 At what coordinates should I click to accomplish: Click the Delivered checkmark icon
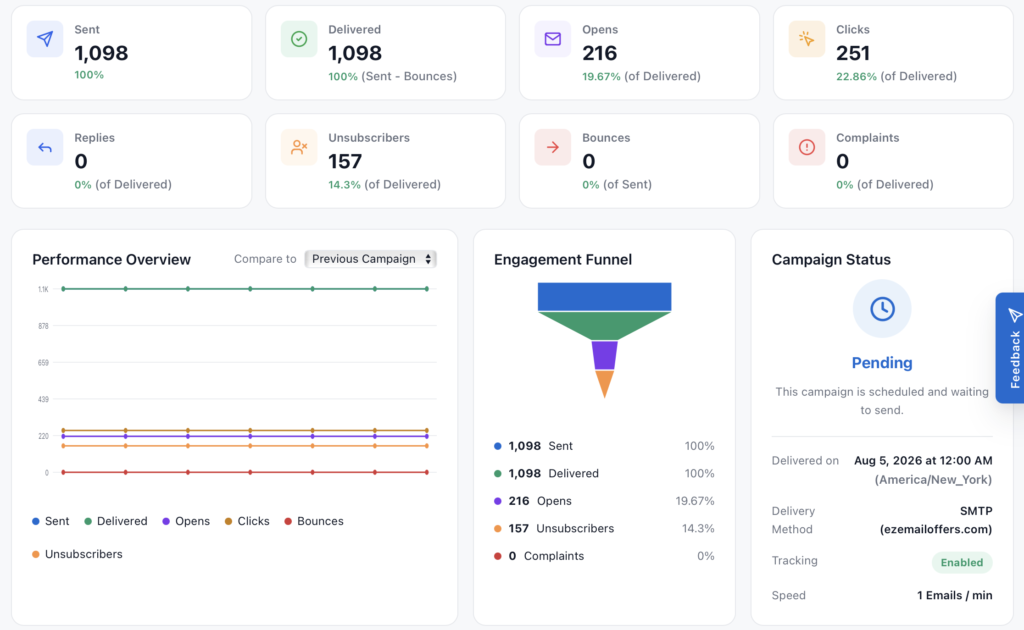(299, 39)
